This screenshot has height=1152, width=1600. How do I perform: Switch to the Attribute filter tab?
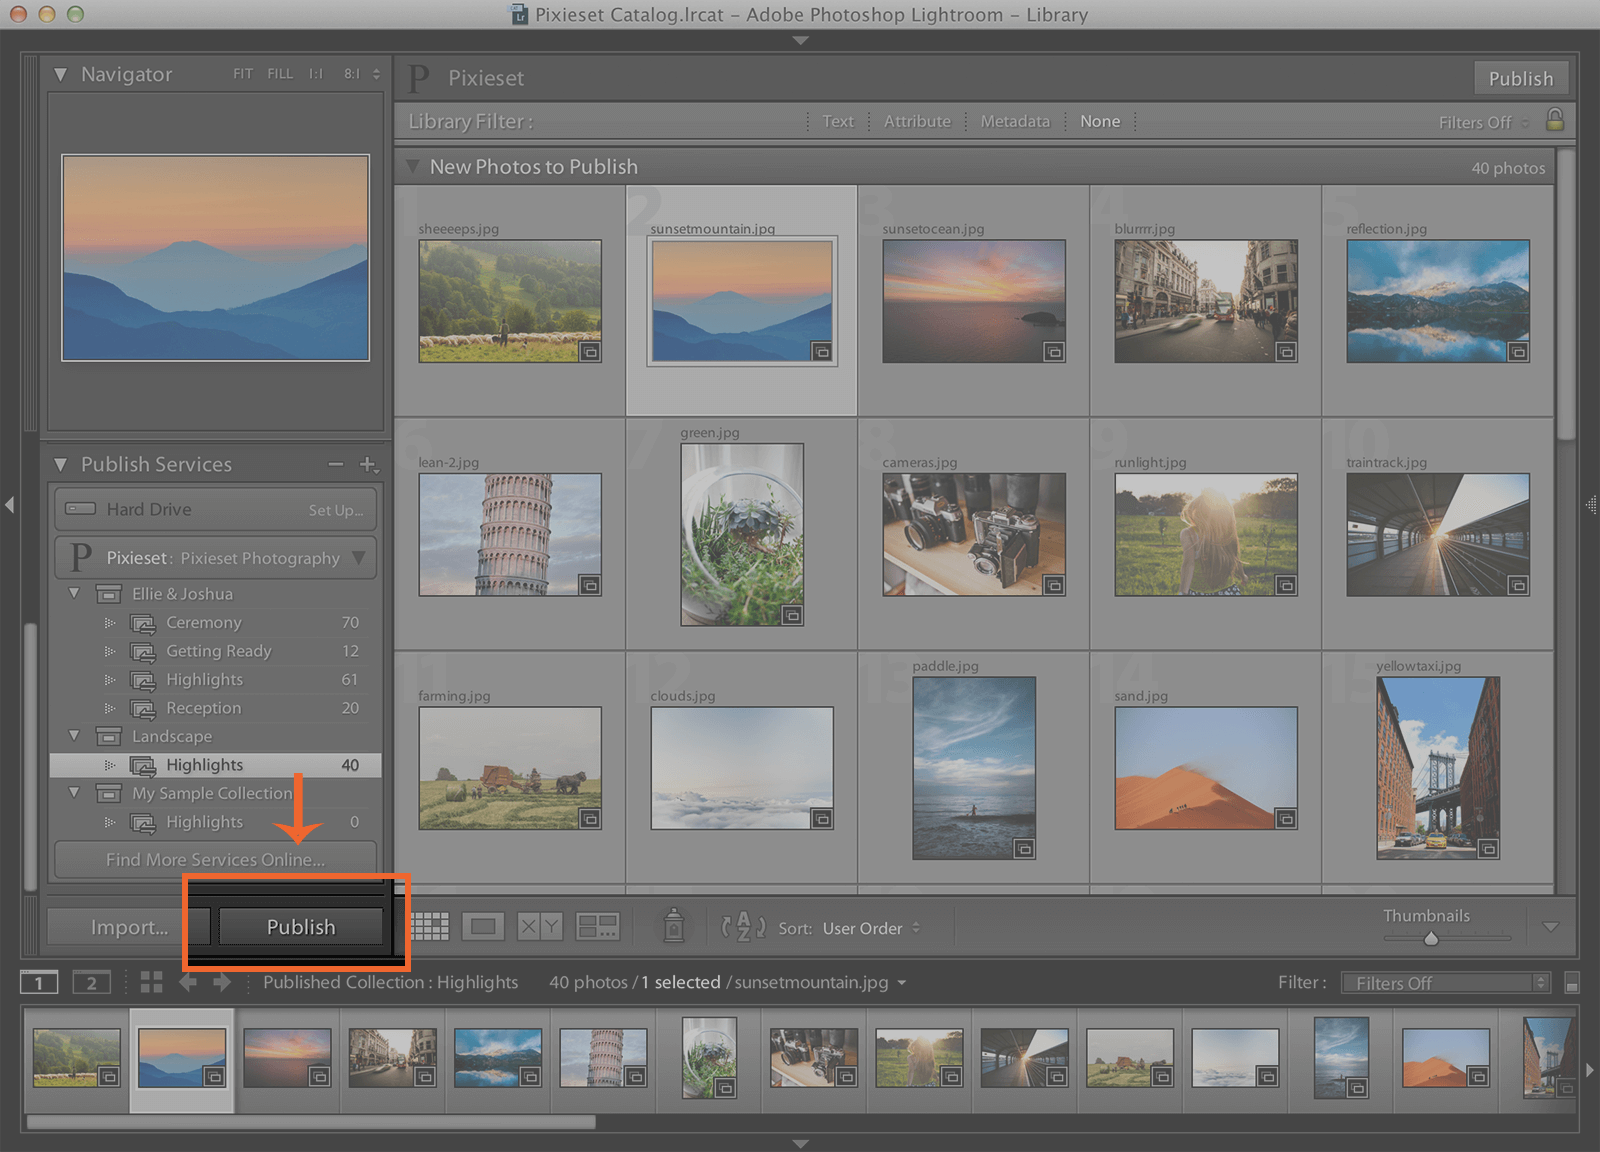[917, 121]
